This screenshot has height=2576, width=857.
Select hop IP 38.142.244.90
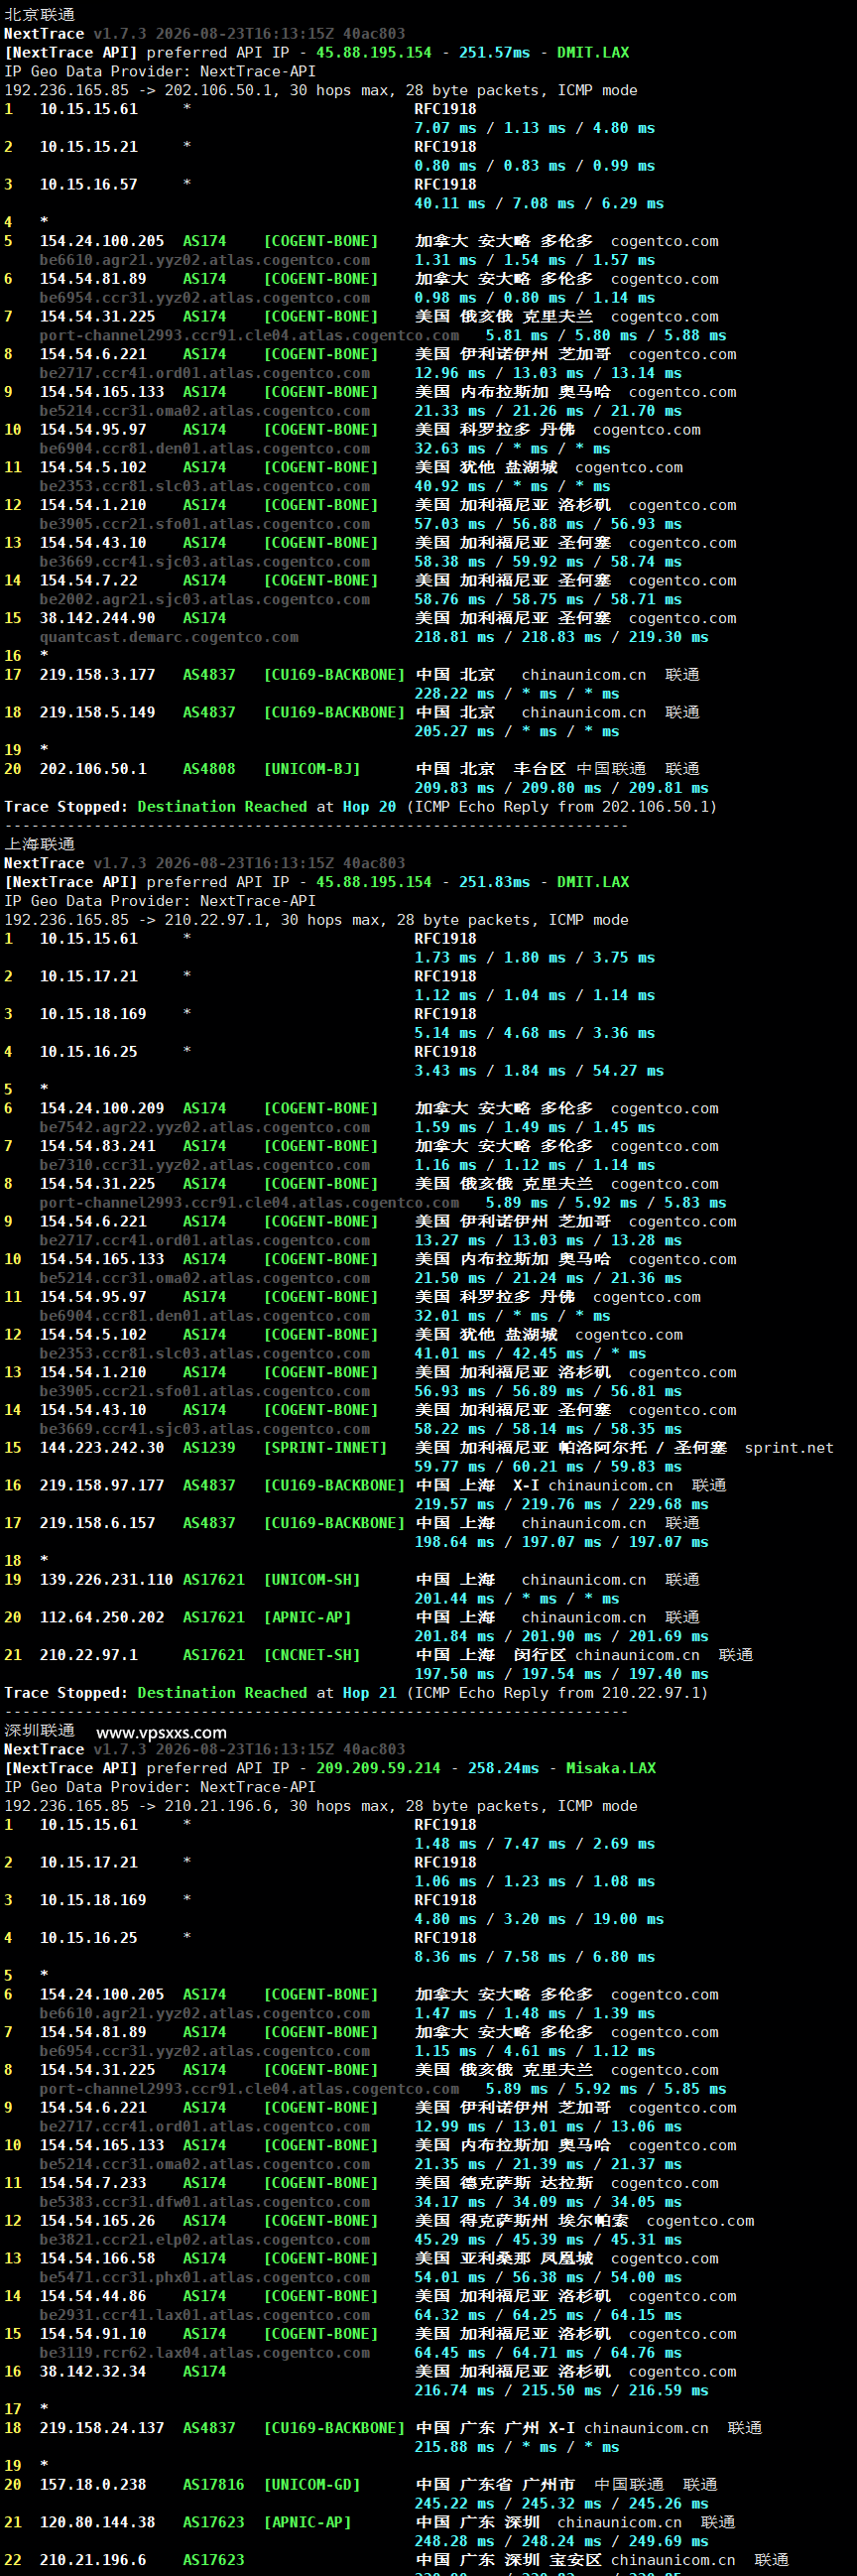[97, 618]
